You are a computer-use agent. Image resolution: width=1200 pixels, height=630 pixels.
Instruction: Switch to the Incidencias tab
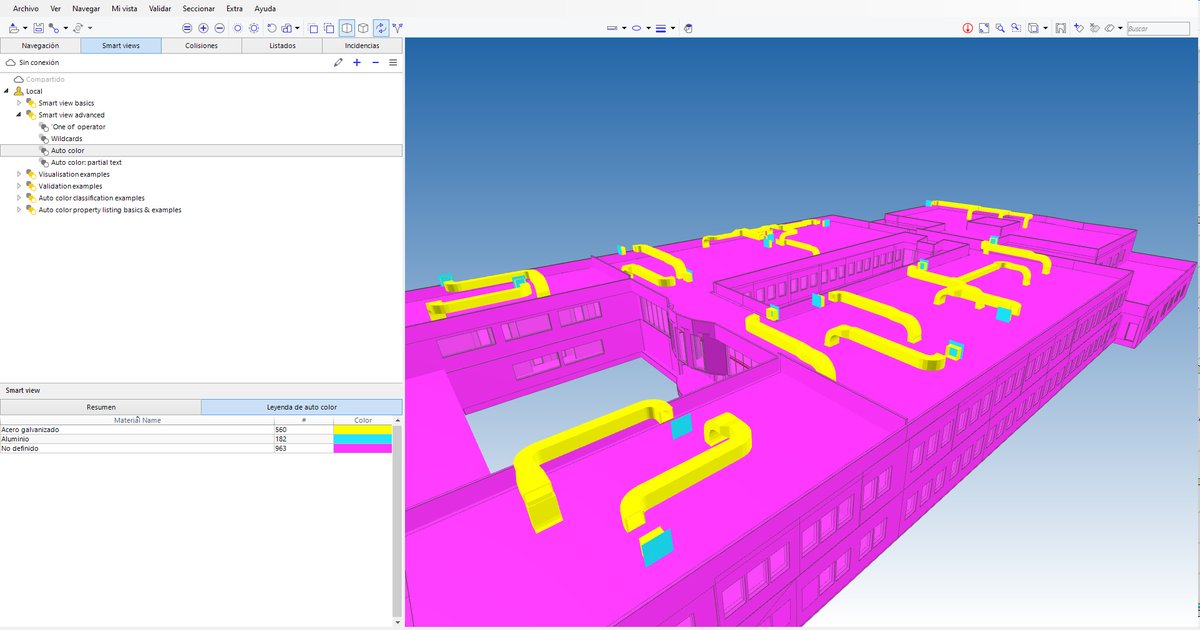pos(362,45)
